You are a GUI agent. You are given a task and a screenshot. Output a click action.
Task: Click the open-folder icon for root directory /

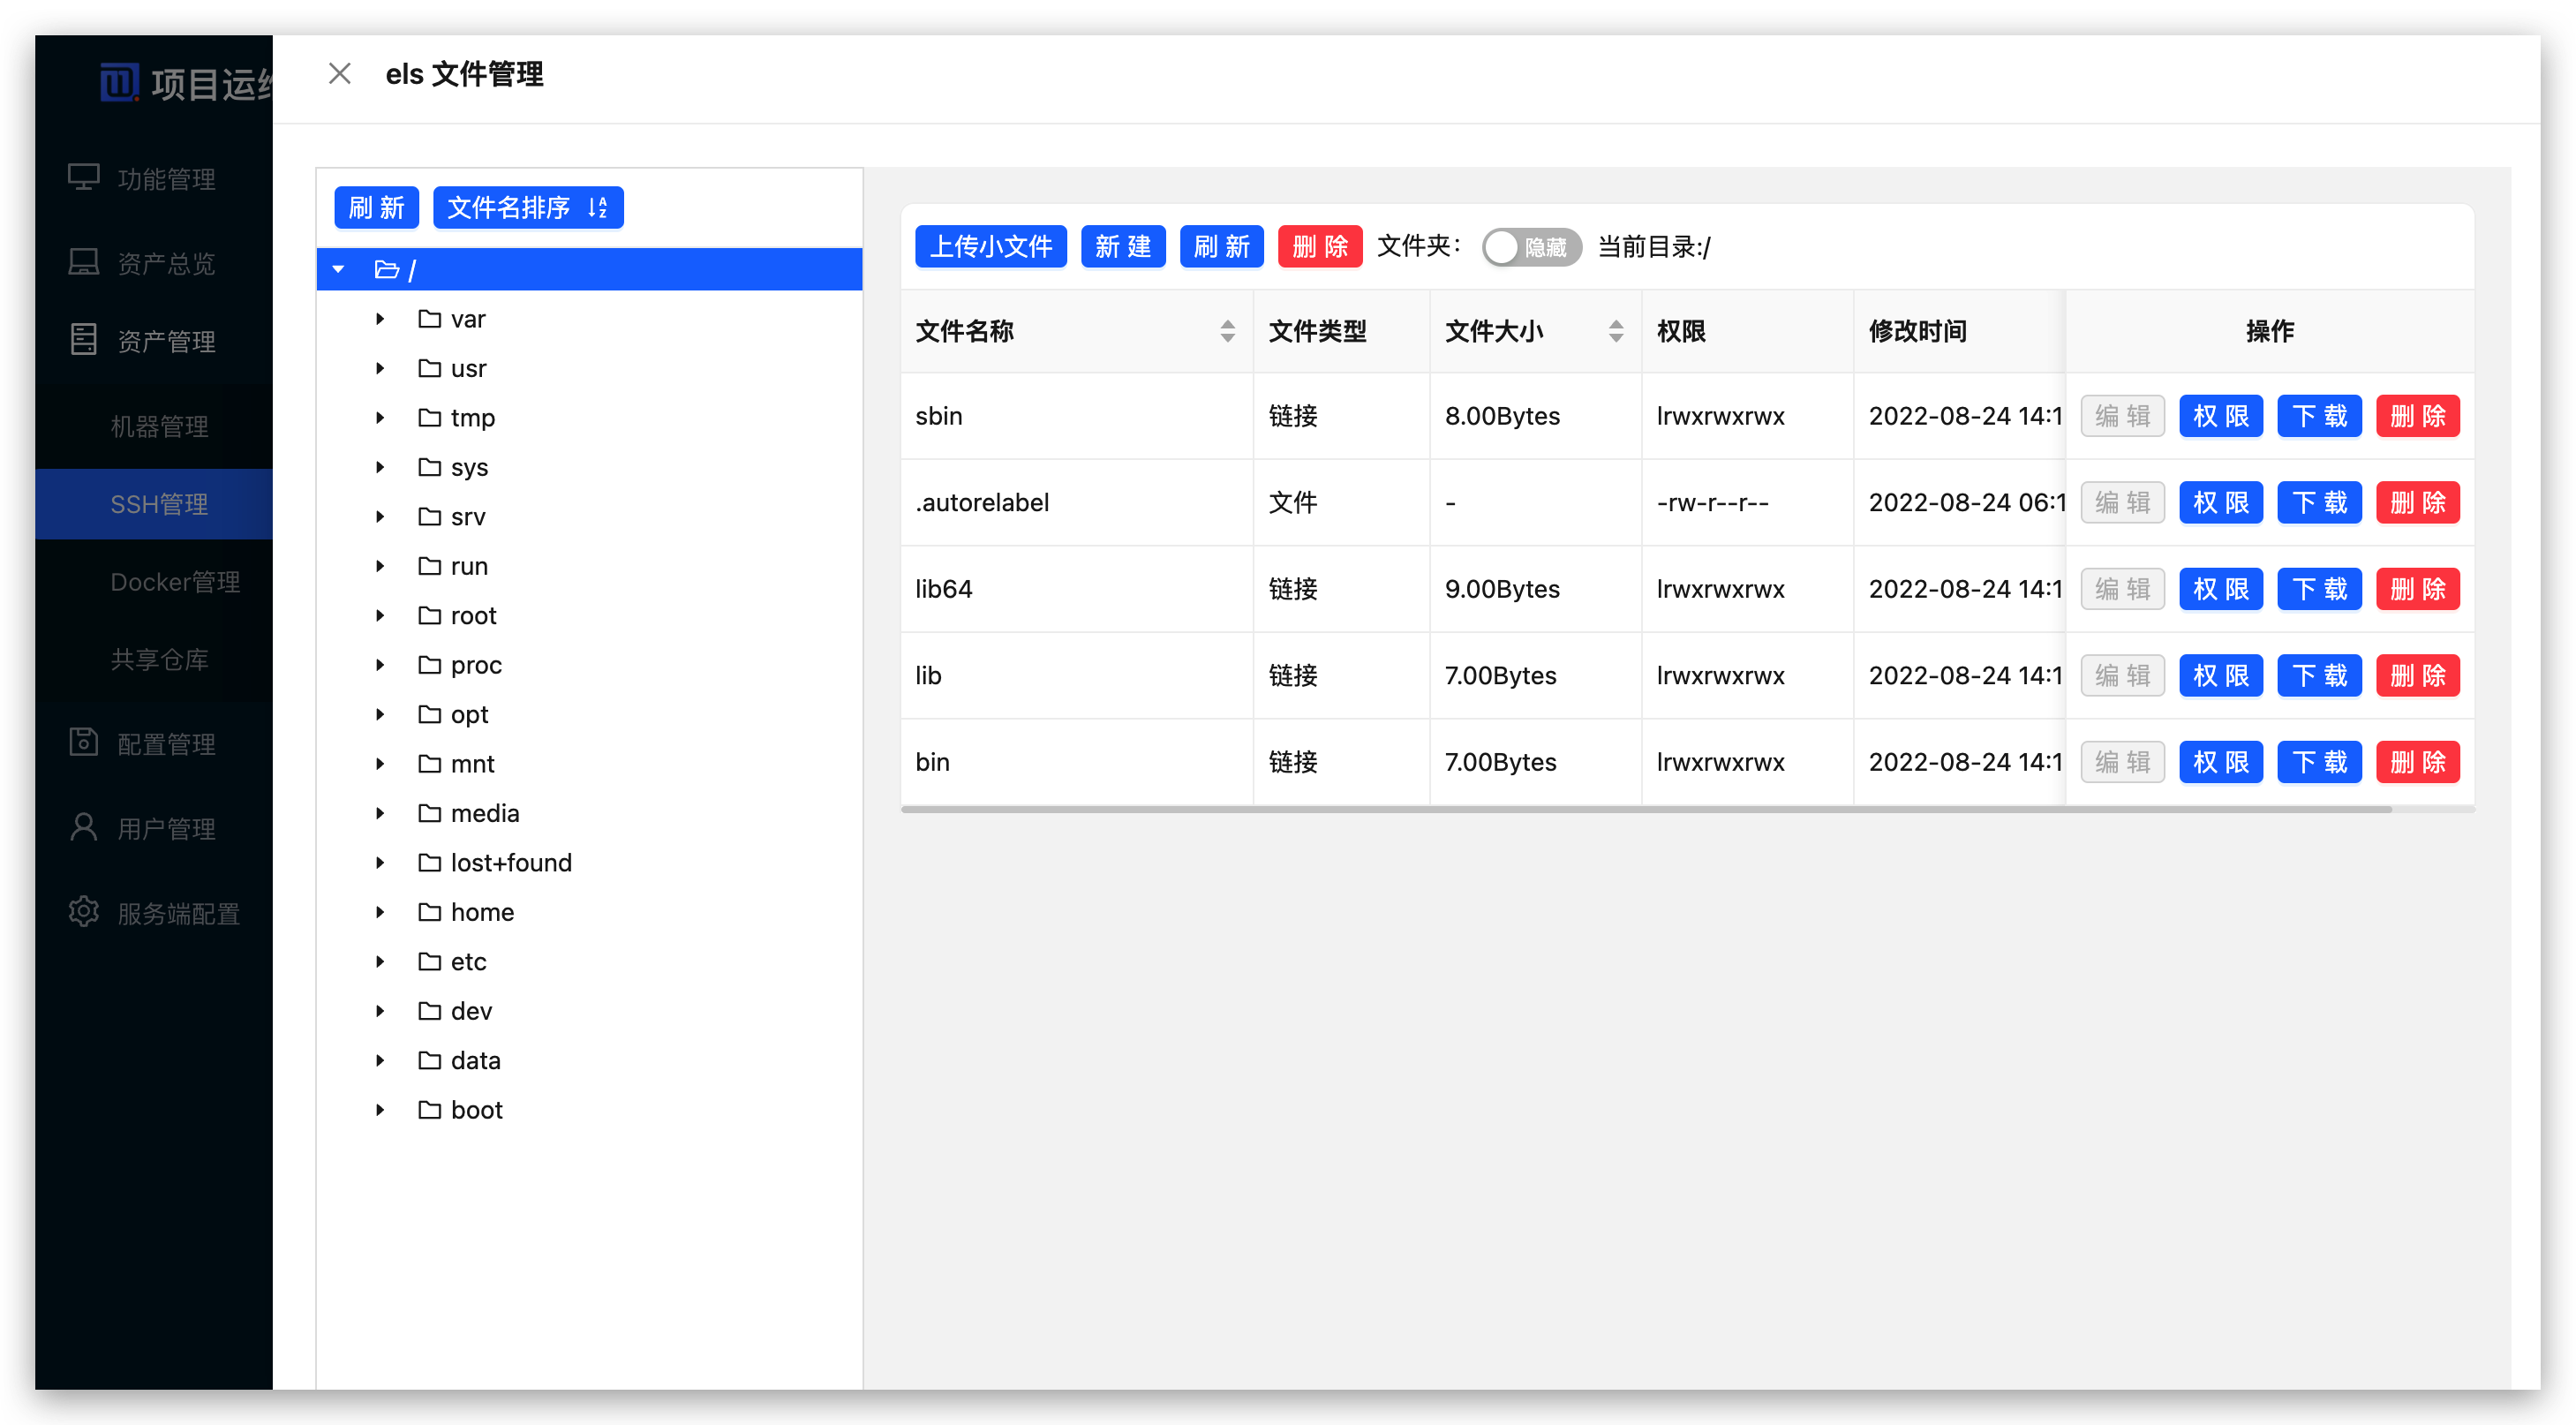386,269
